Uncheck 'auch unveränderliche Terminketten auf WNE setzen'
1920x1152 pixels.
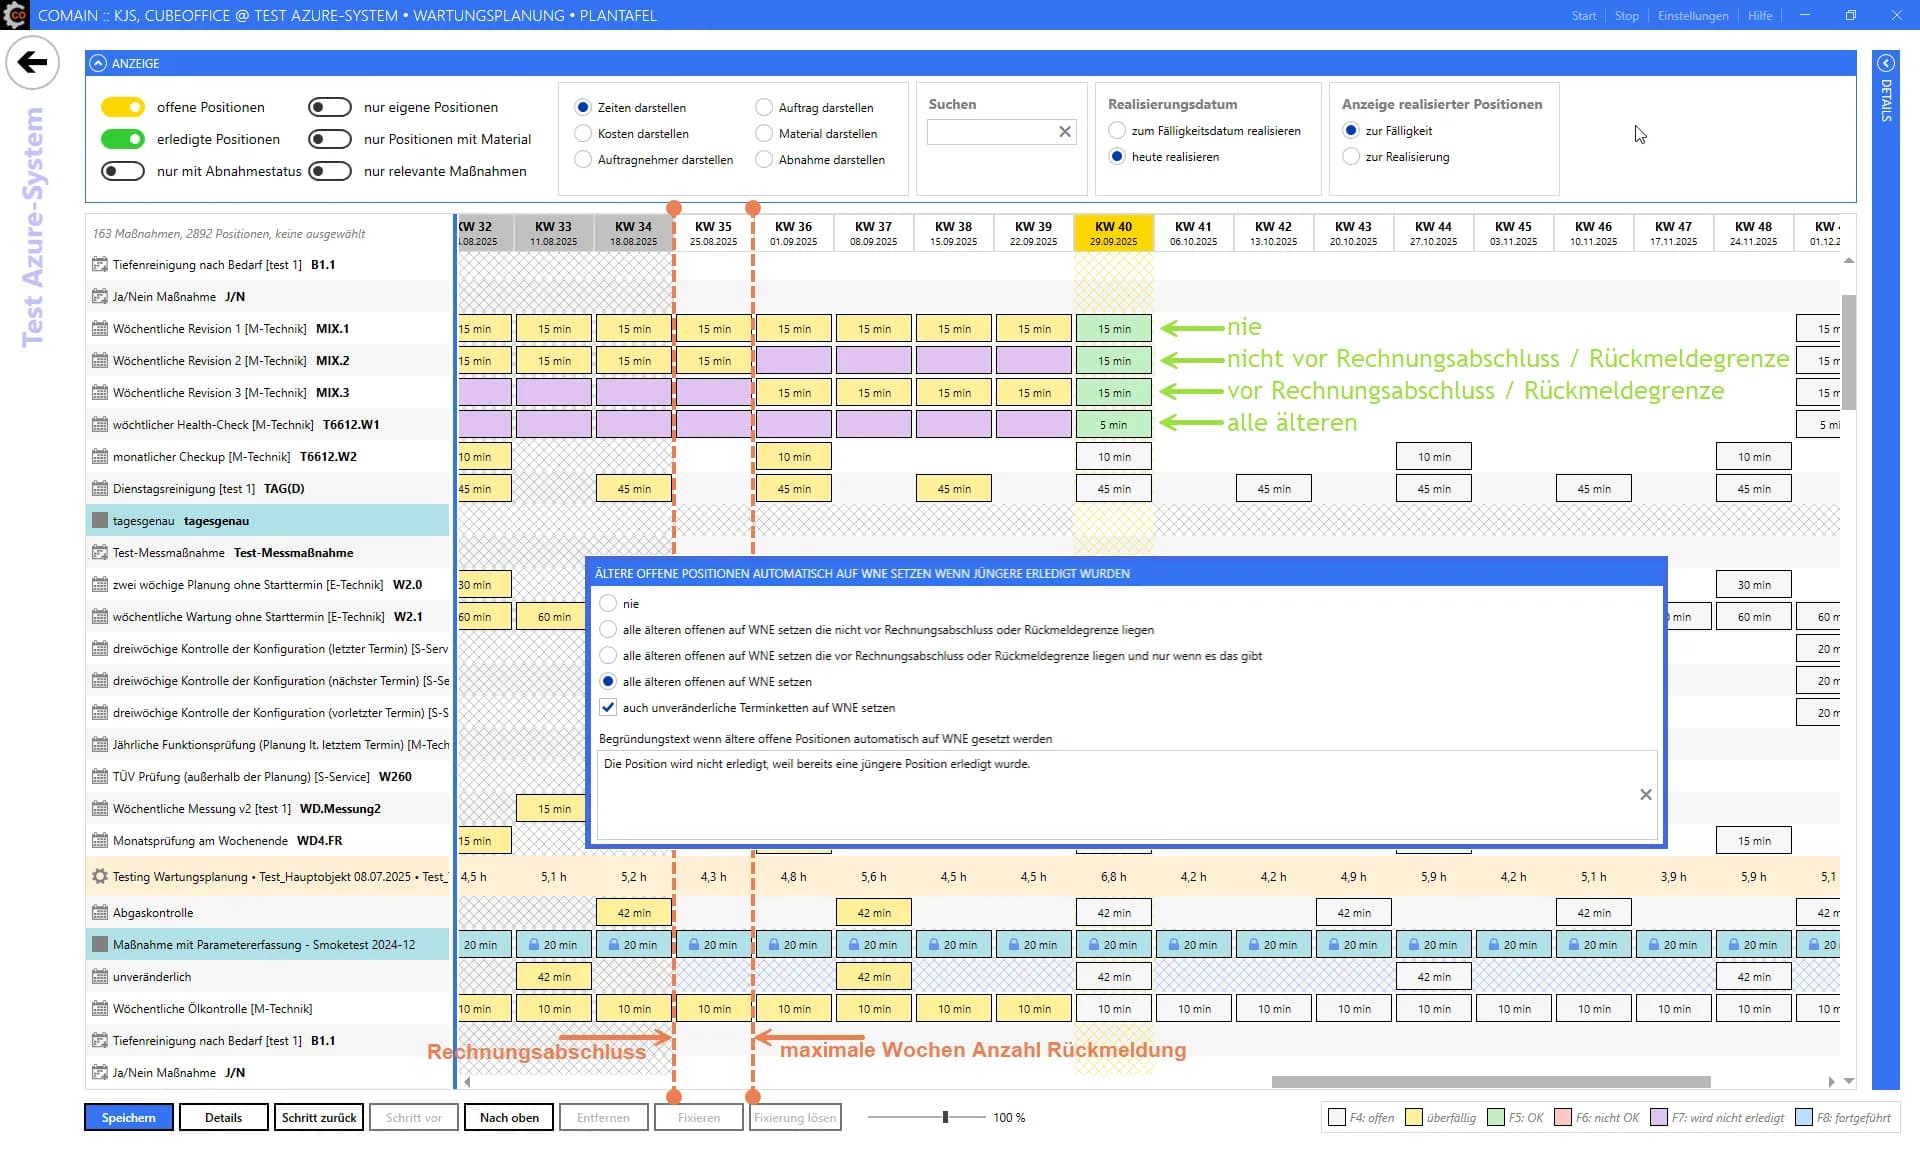[x=608, y=707]
